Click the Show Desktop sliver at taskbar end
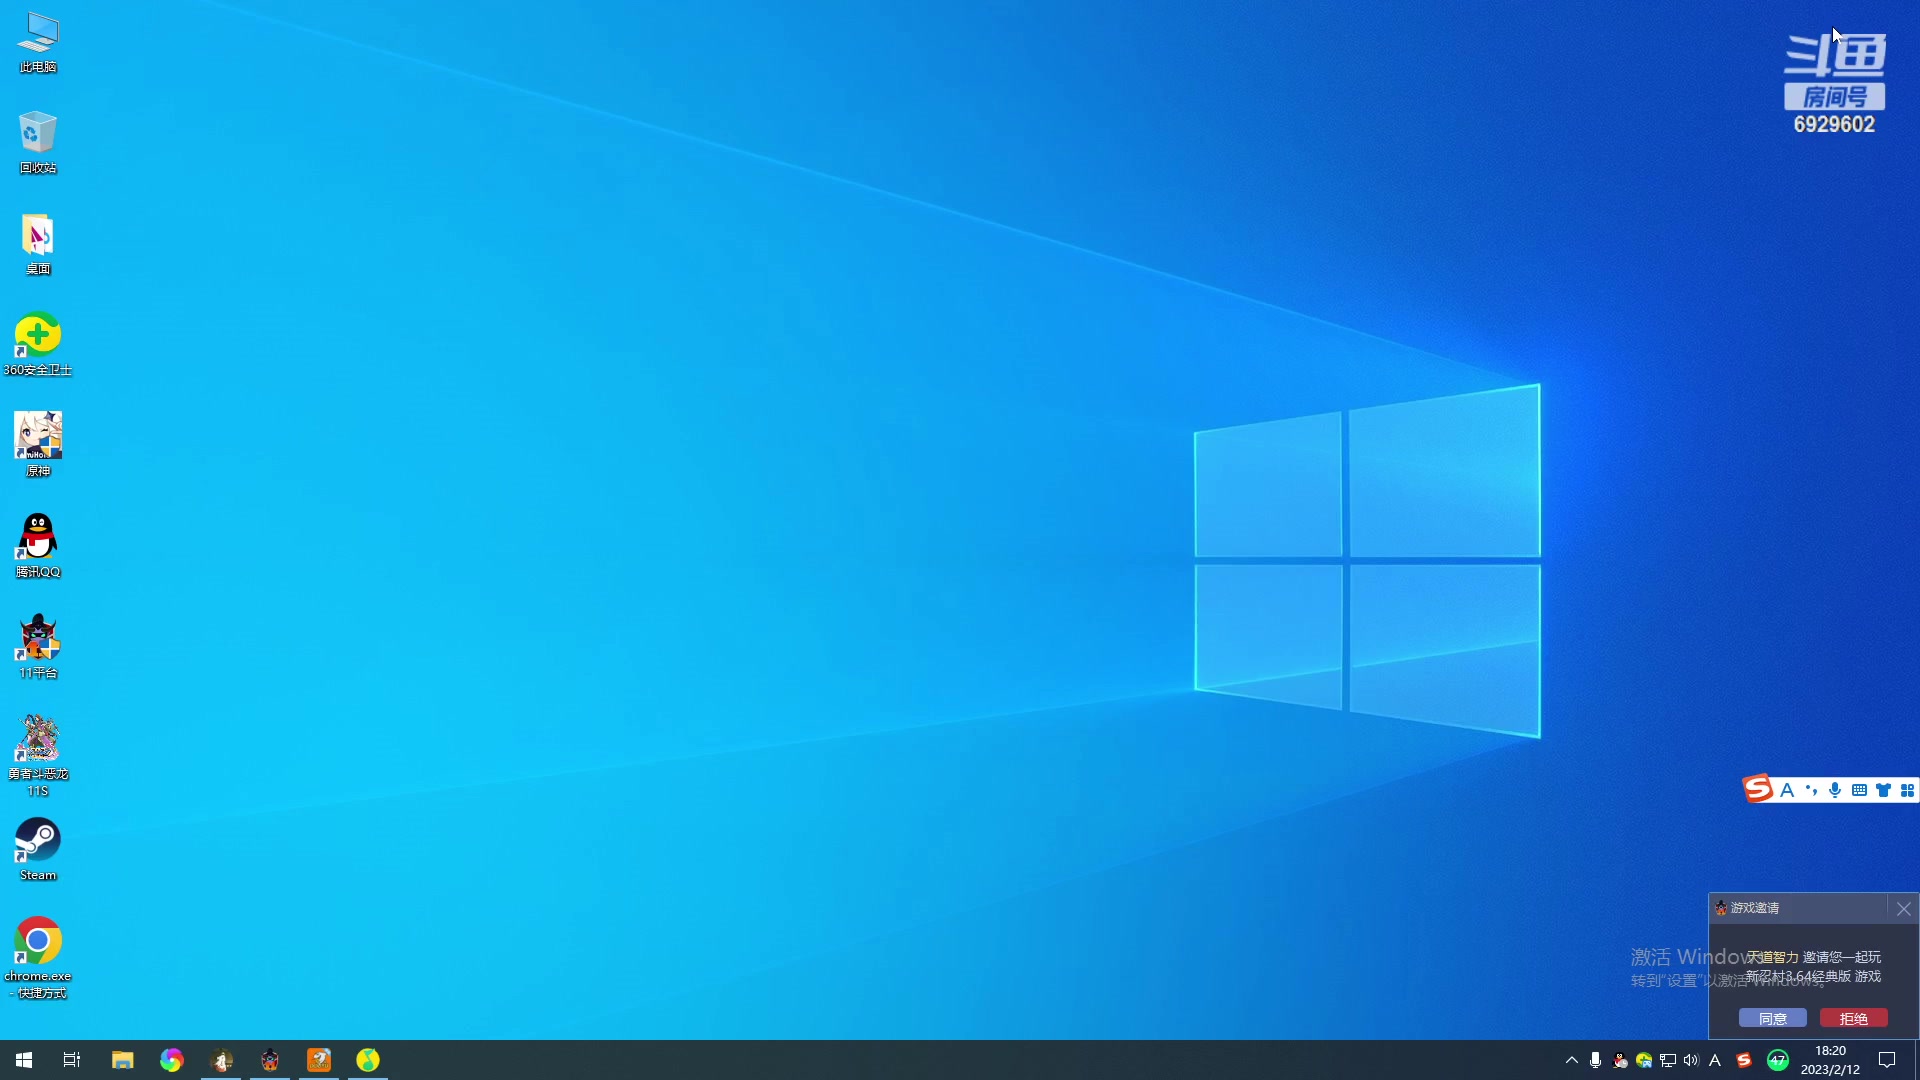Screen dimensions: 1920x1080 [x=1917, y=1060]
